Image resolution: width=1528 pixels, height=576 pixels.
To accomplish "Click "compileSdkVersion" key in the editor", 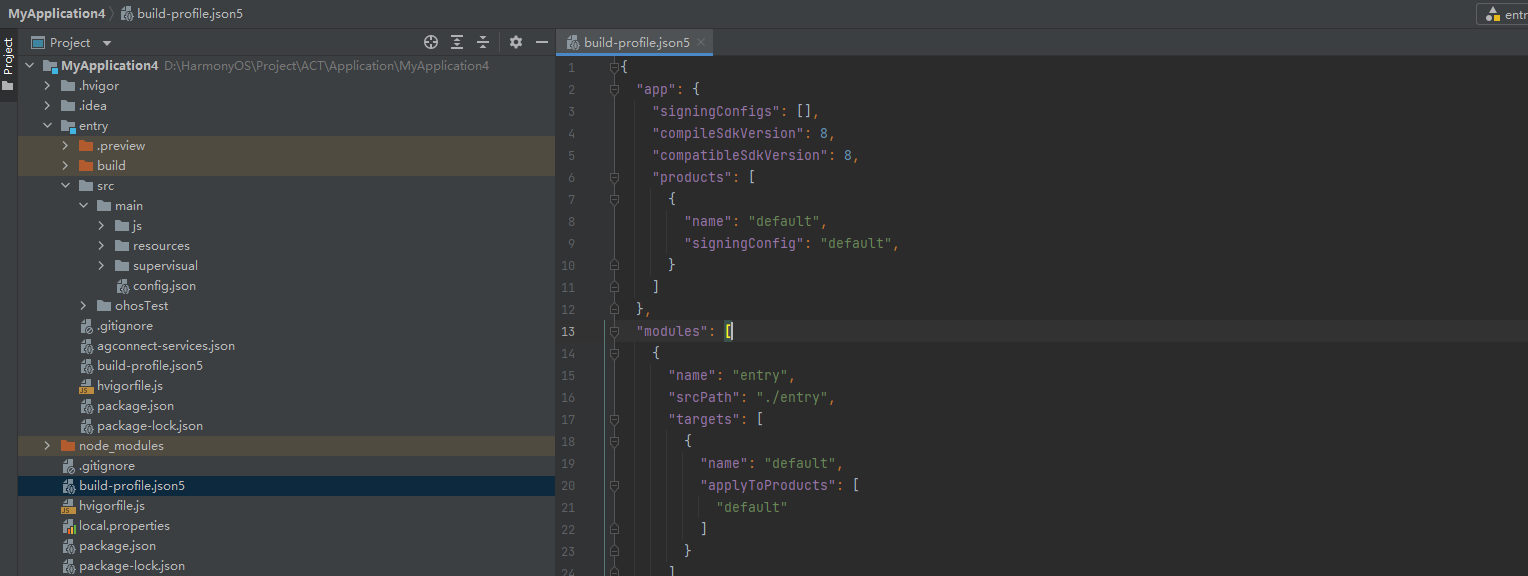I will click(728, 133).
